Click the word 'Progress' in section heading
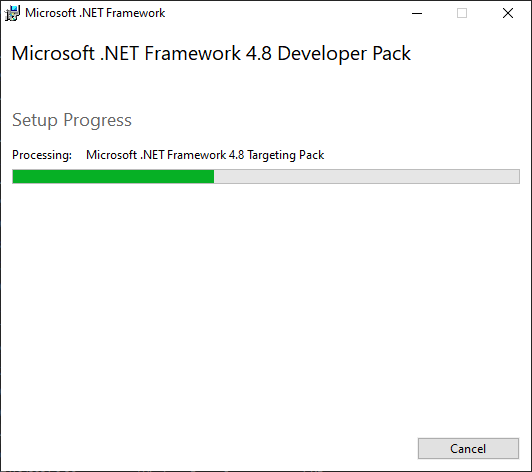The width and height of the screenshot is (532, 472). (97, 120)
